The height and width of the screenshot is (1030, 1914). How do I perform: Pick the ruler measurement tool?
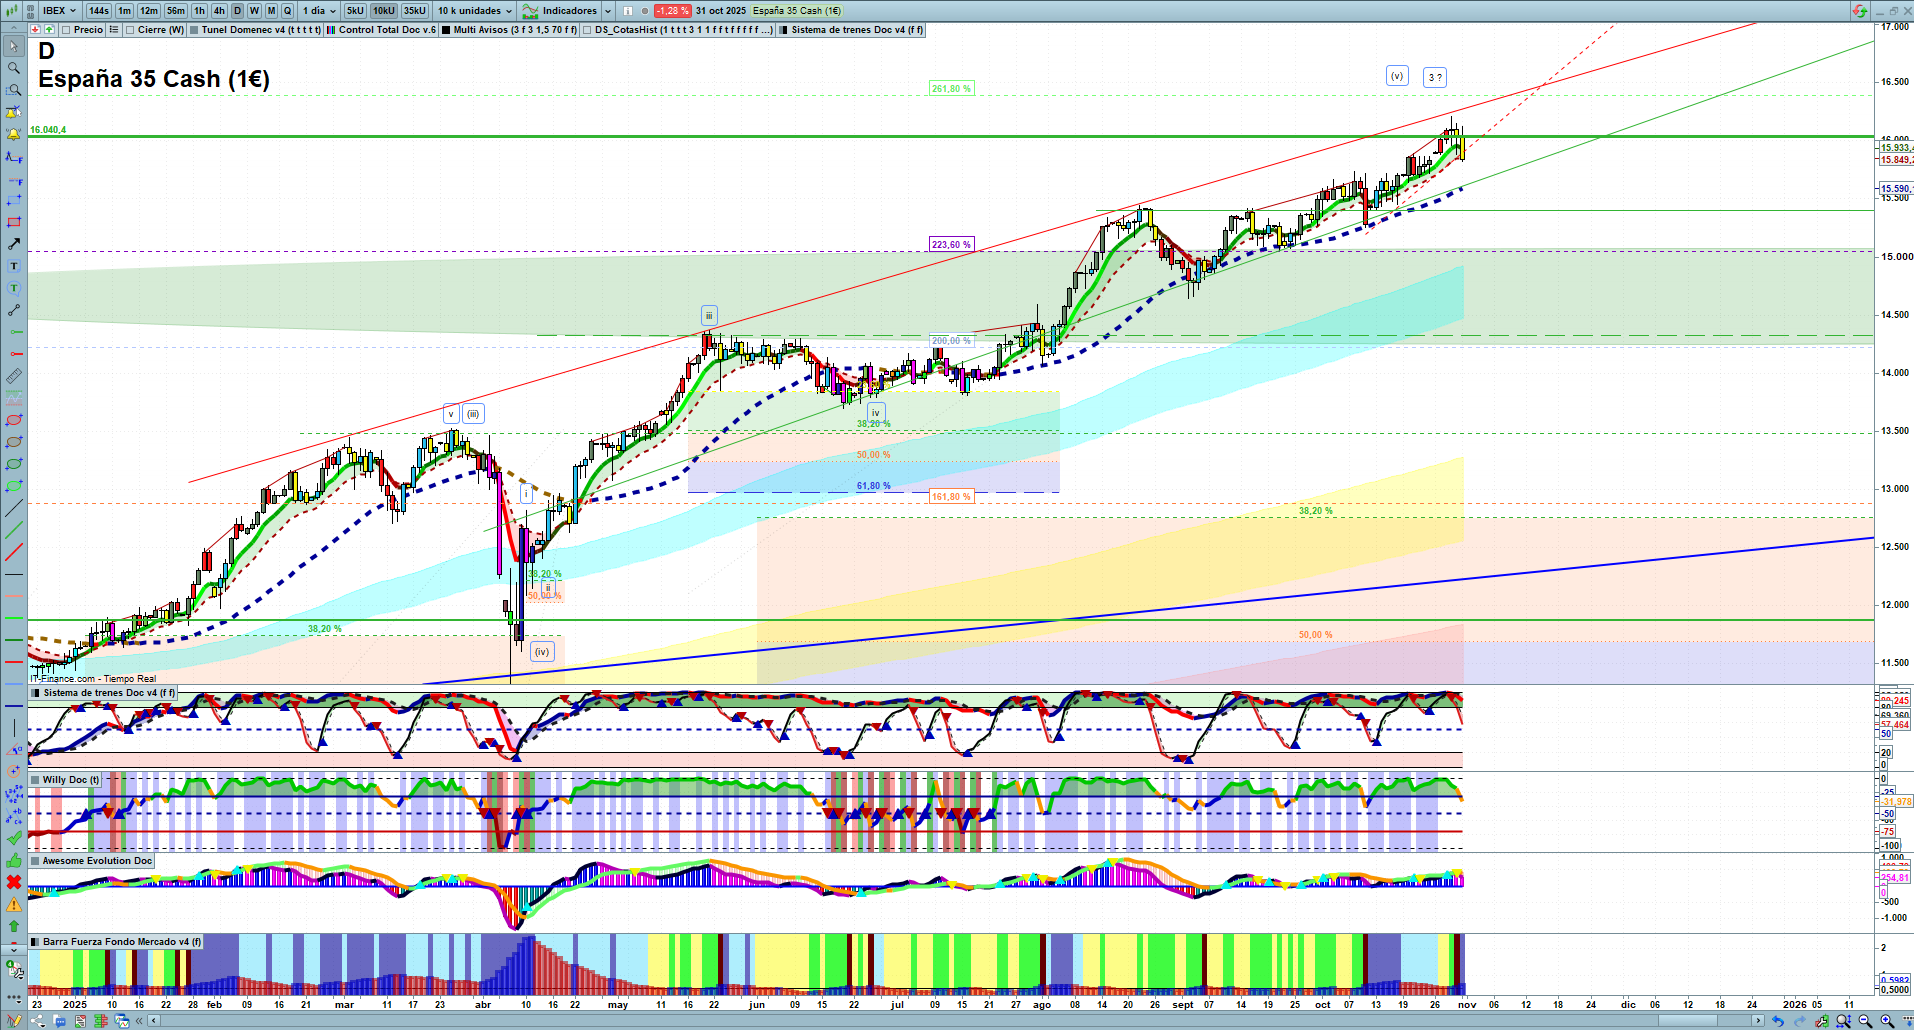click(x=14, y=376)
